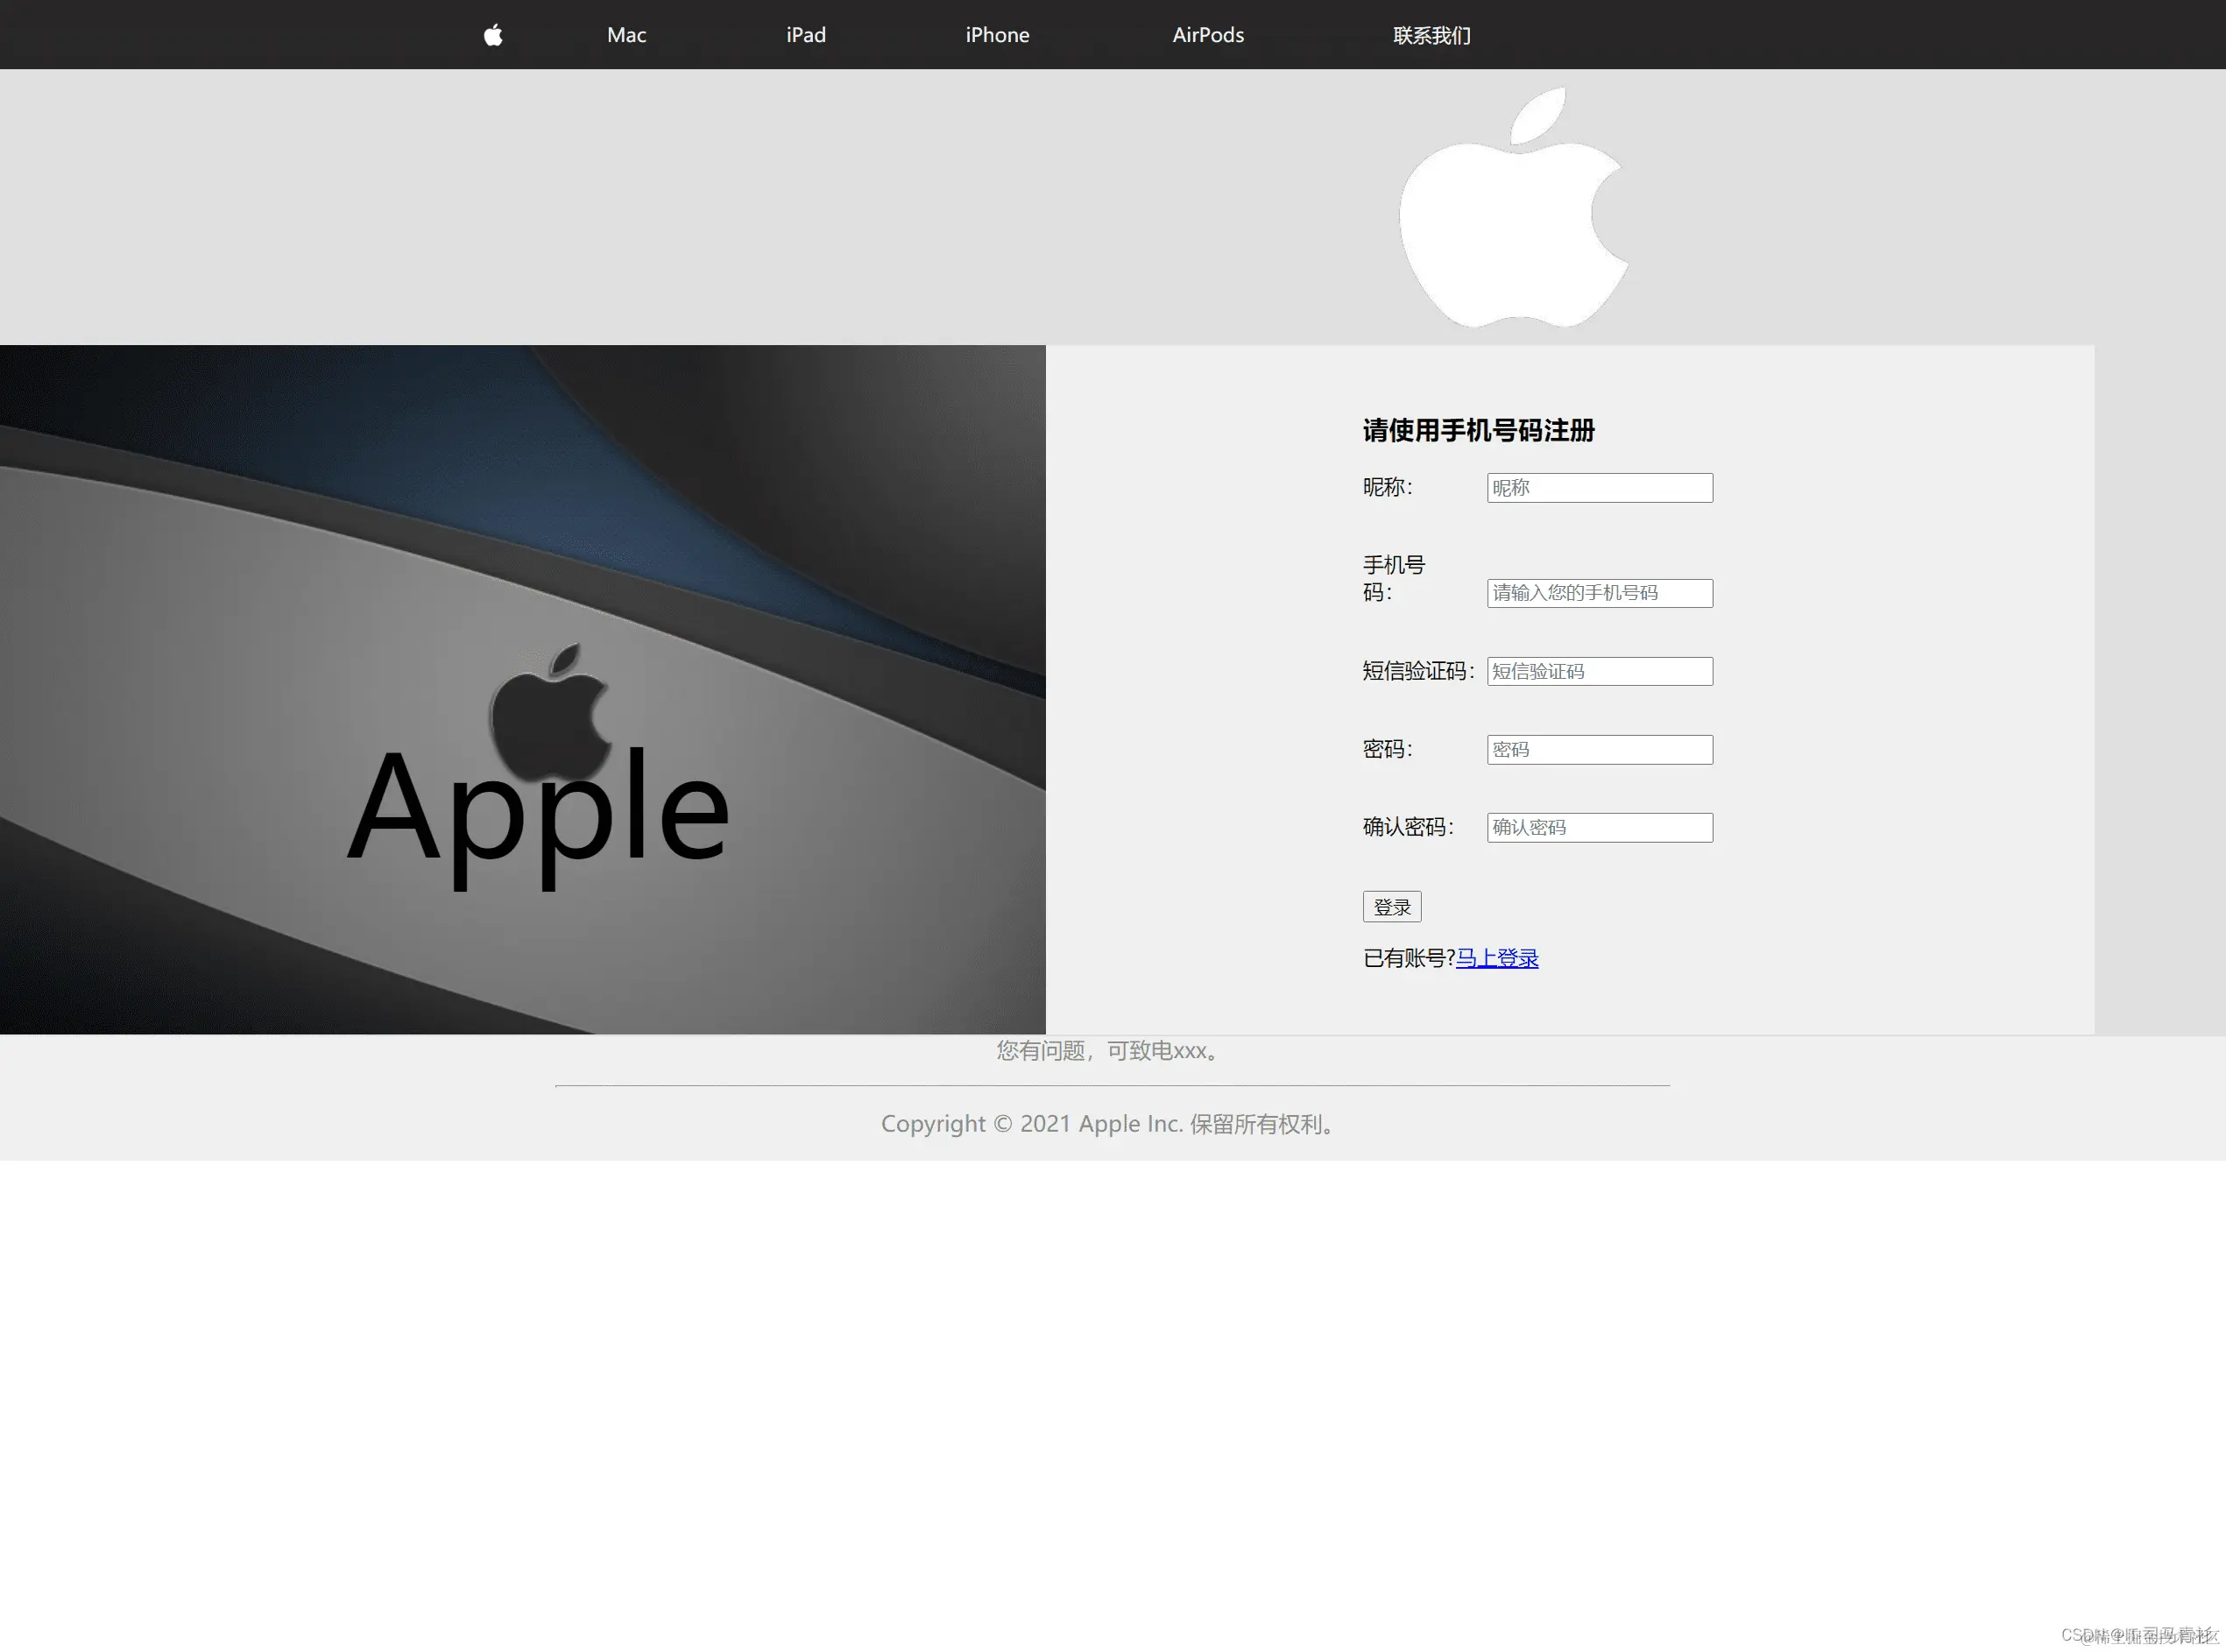Click the Copyright 2021 Apple Inc. footer text

pyautogui.click(x=1109, y=1124)
